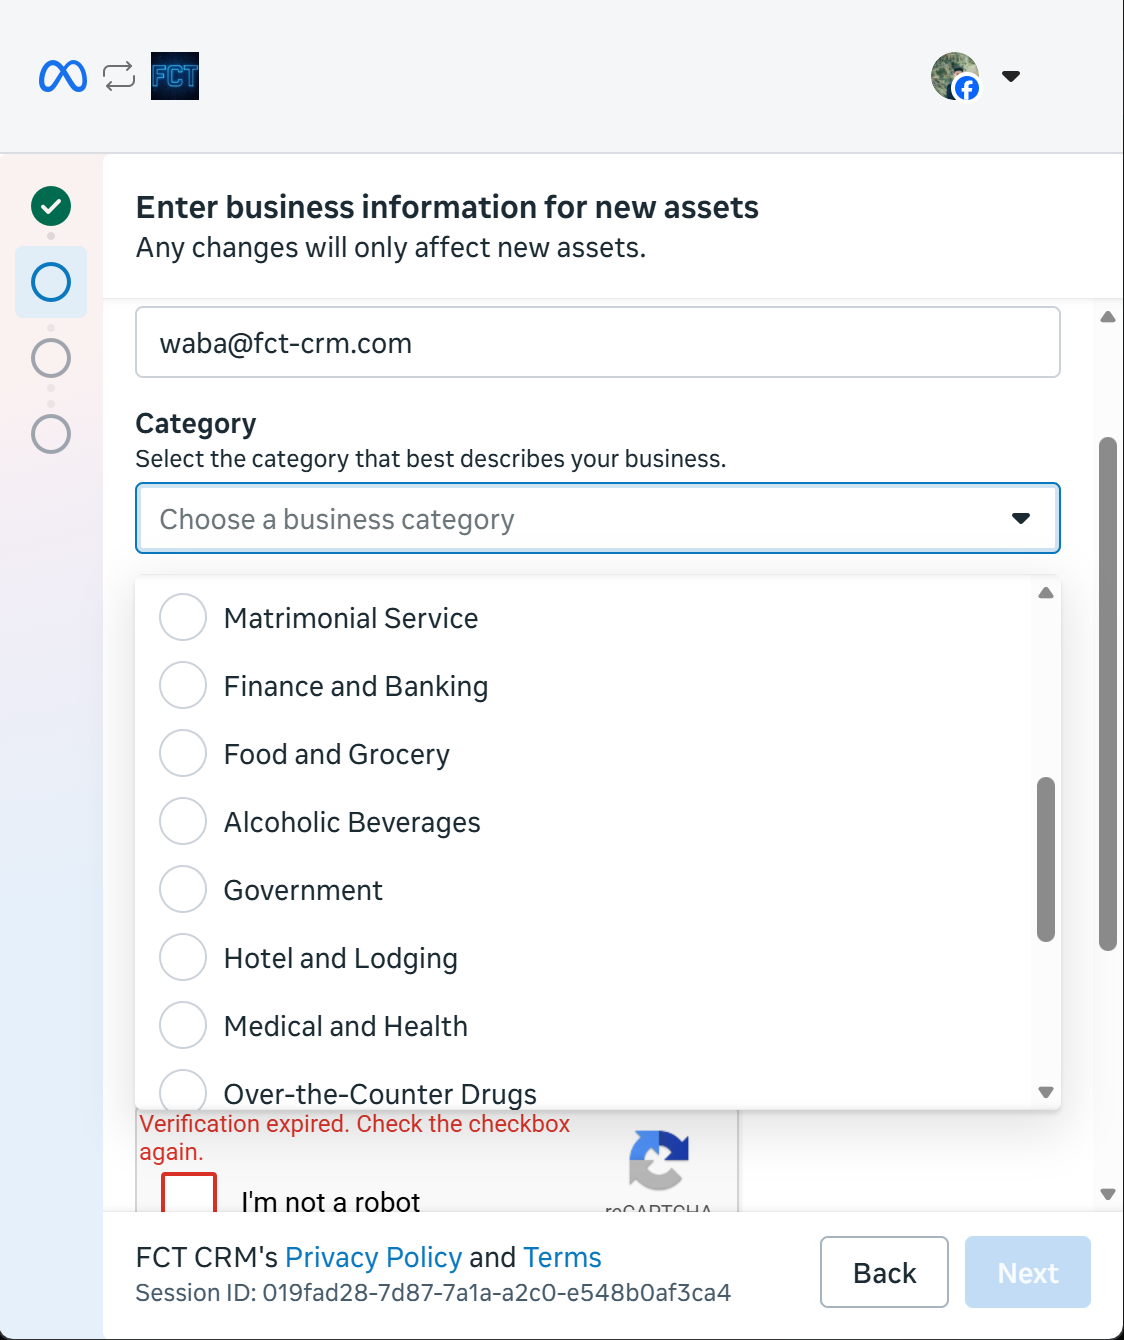
Task: Choose the Food and Grocery radio option
Action: click(183, 753)
